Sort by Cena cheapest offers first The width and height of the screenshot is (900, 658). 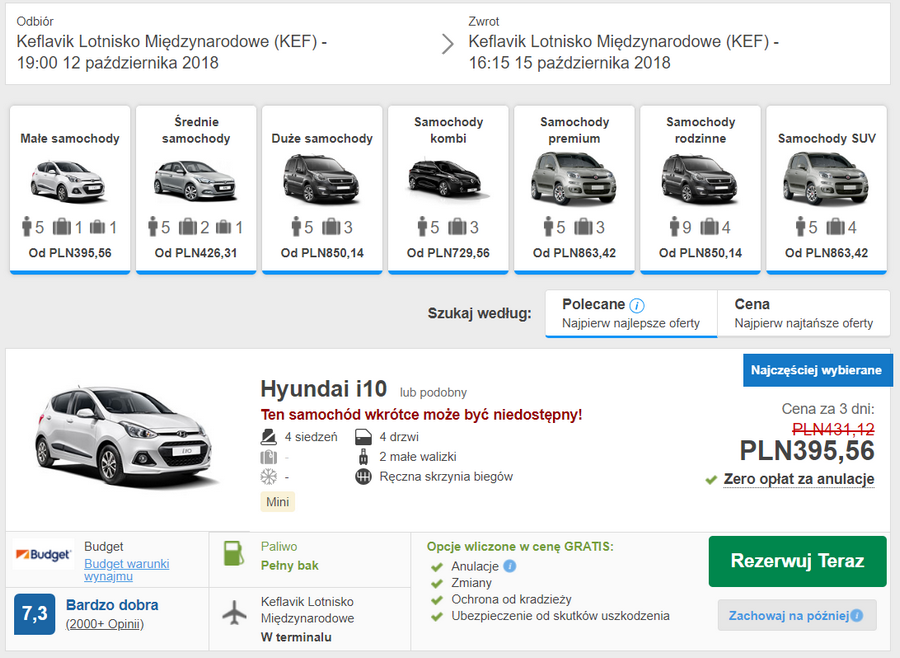(x=804, y=313)
